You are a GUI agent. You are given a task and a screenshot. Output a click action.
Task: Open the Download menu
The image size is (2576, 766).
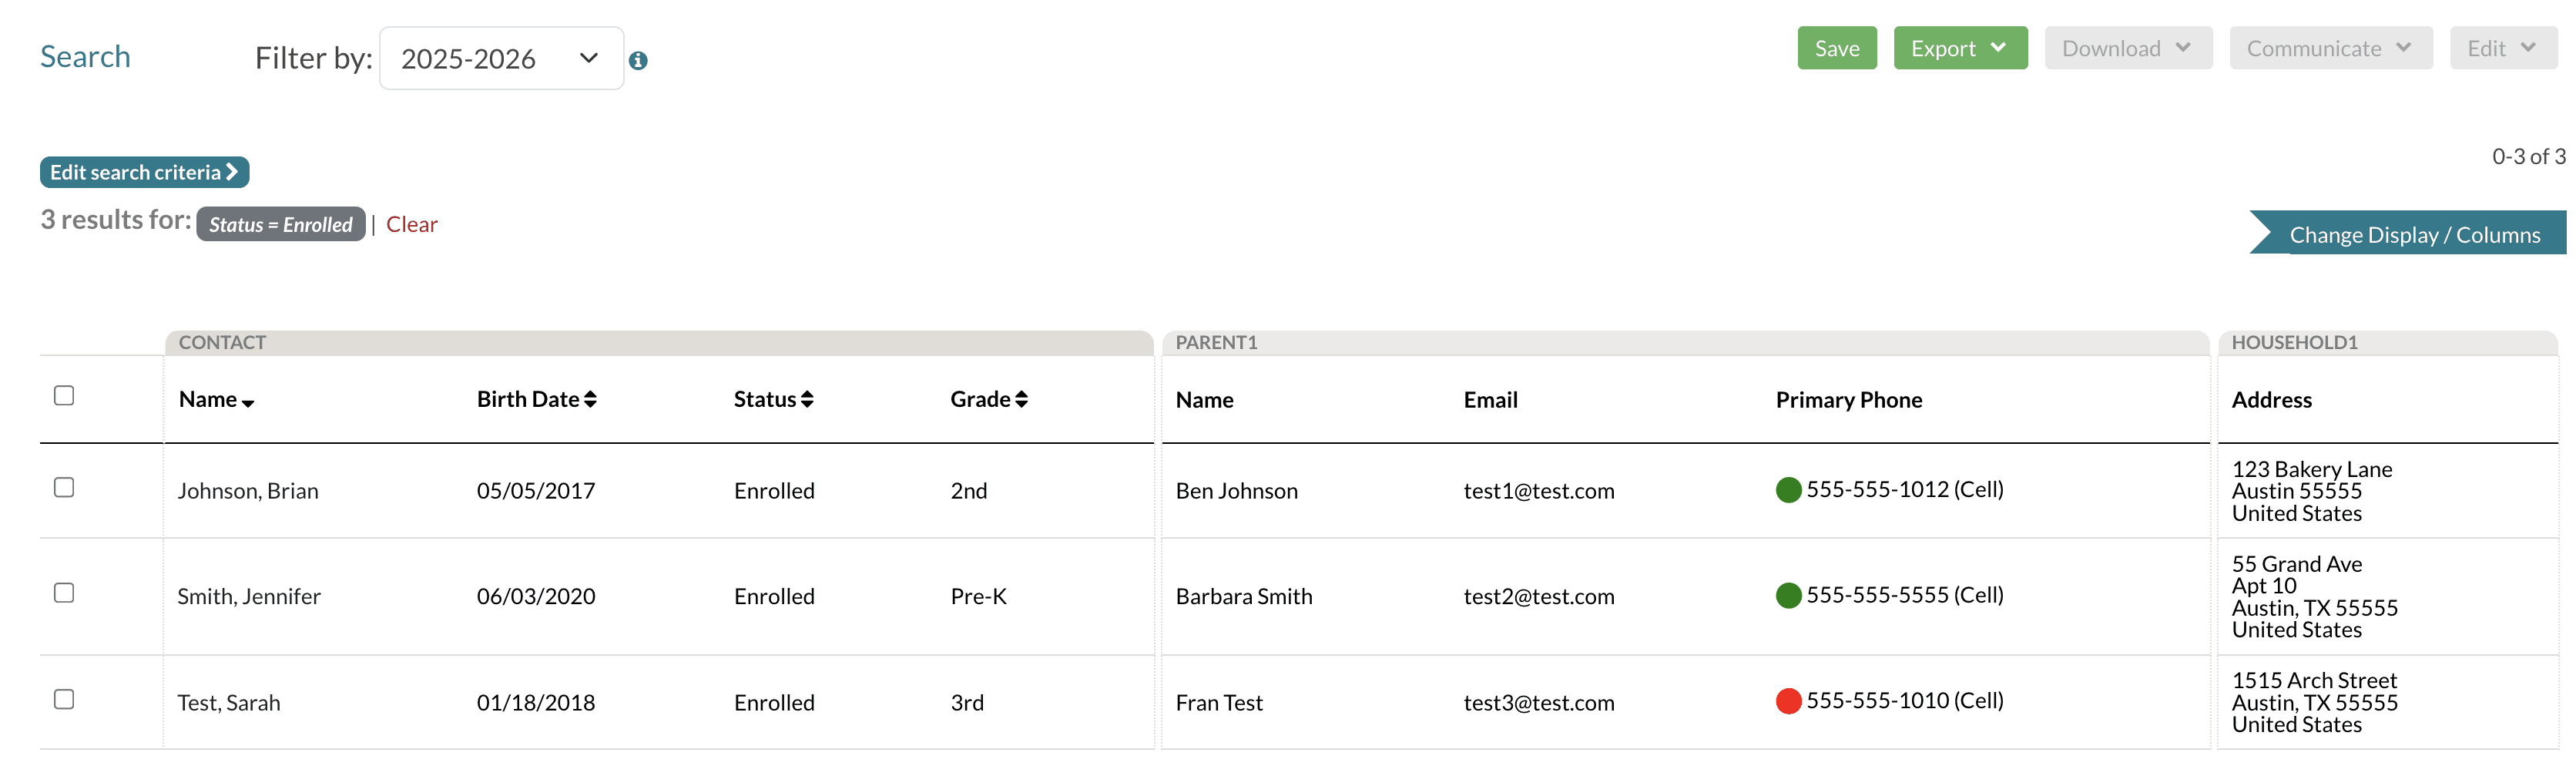click(x=2128, y=48)
